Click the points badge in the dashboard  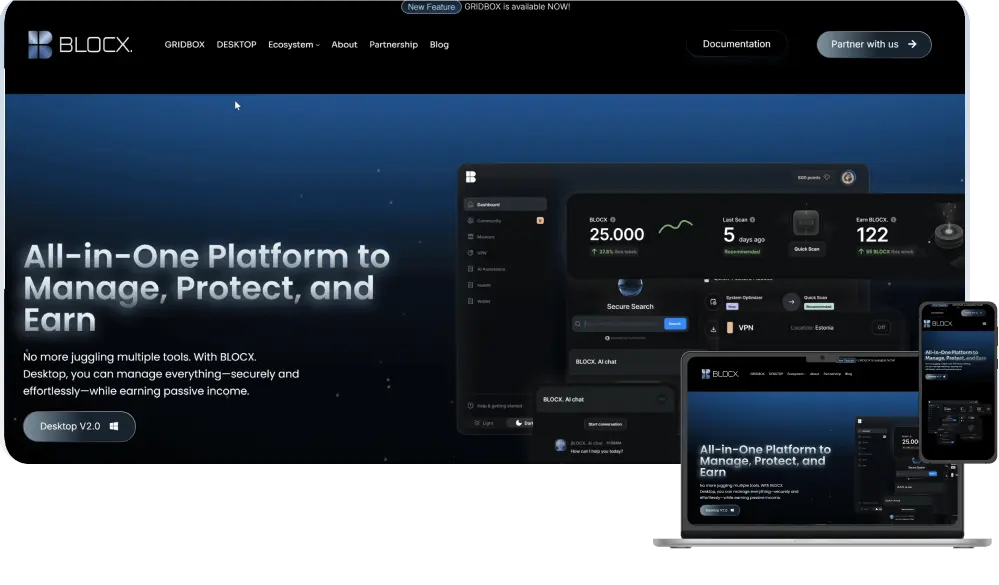(x=814, y=177)
